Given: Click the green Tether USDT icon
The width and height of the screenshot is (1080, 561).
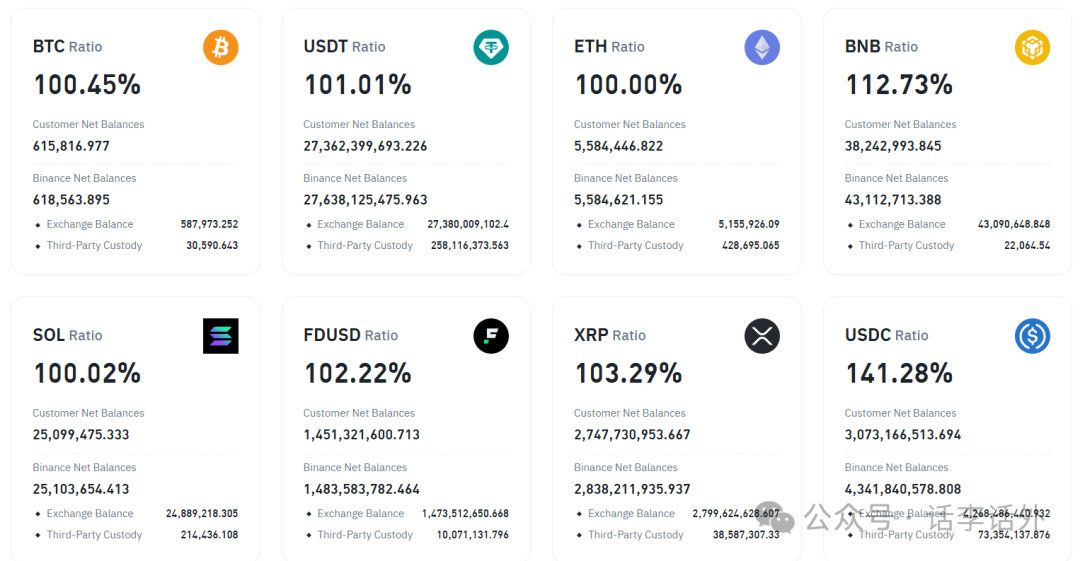Looking at the screenshot, I should (x=491, y=47).
